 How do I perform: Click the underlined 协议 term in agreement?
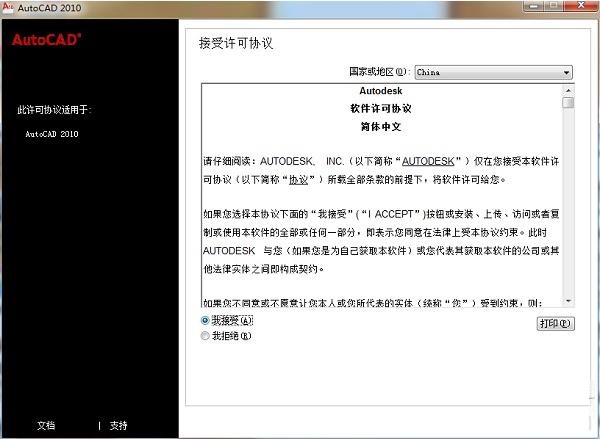[x=298, y=180]
